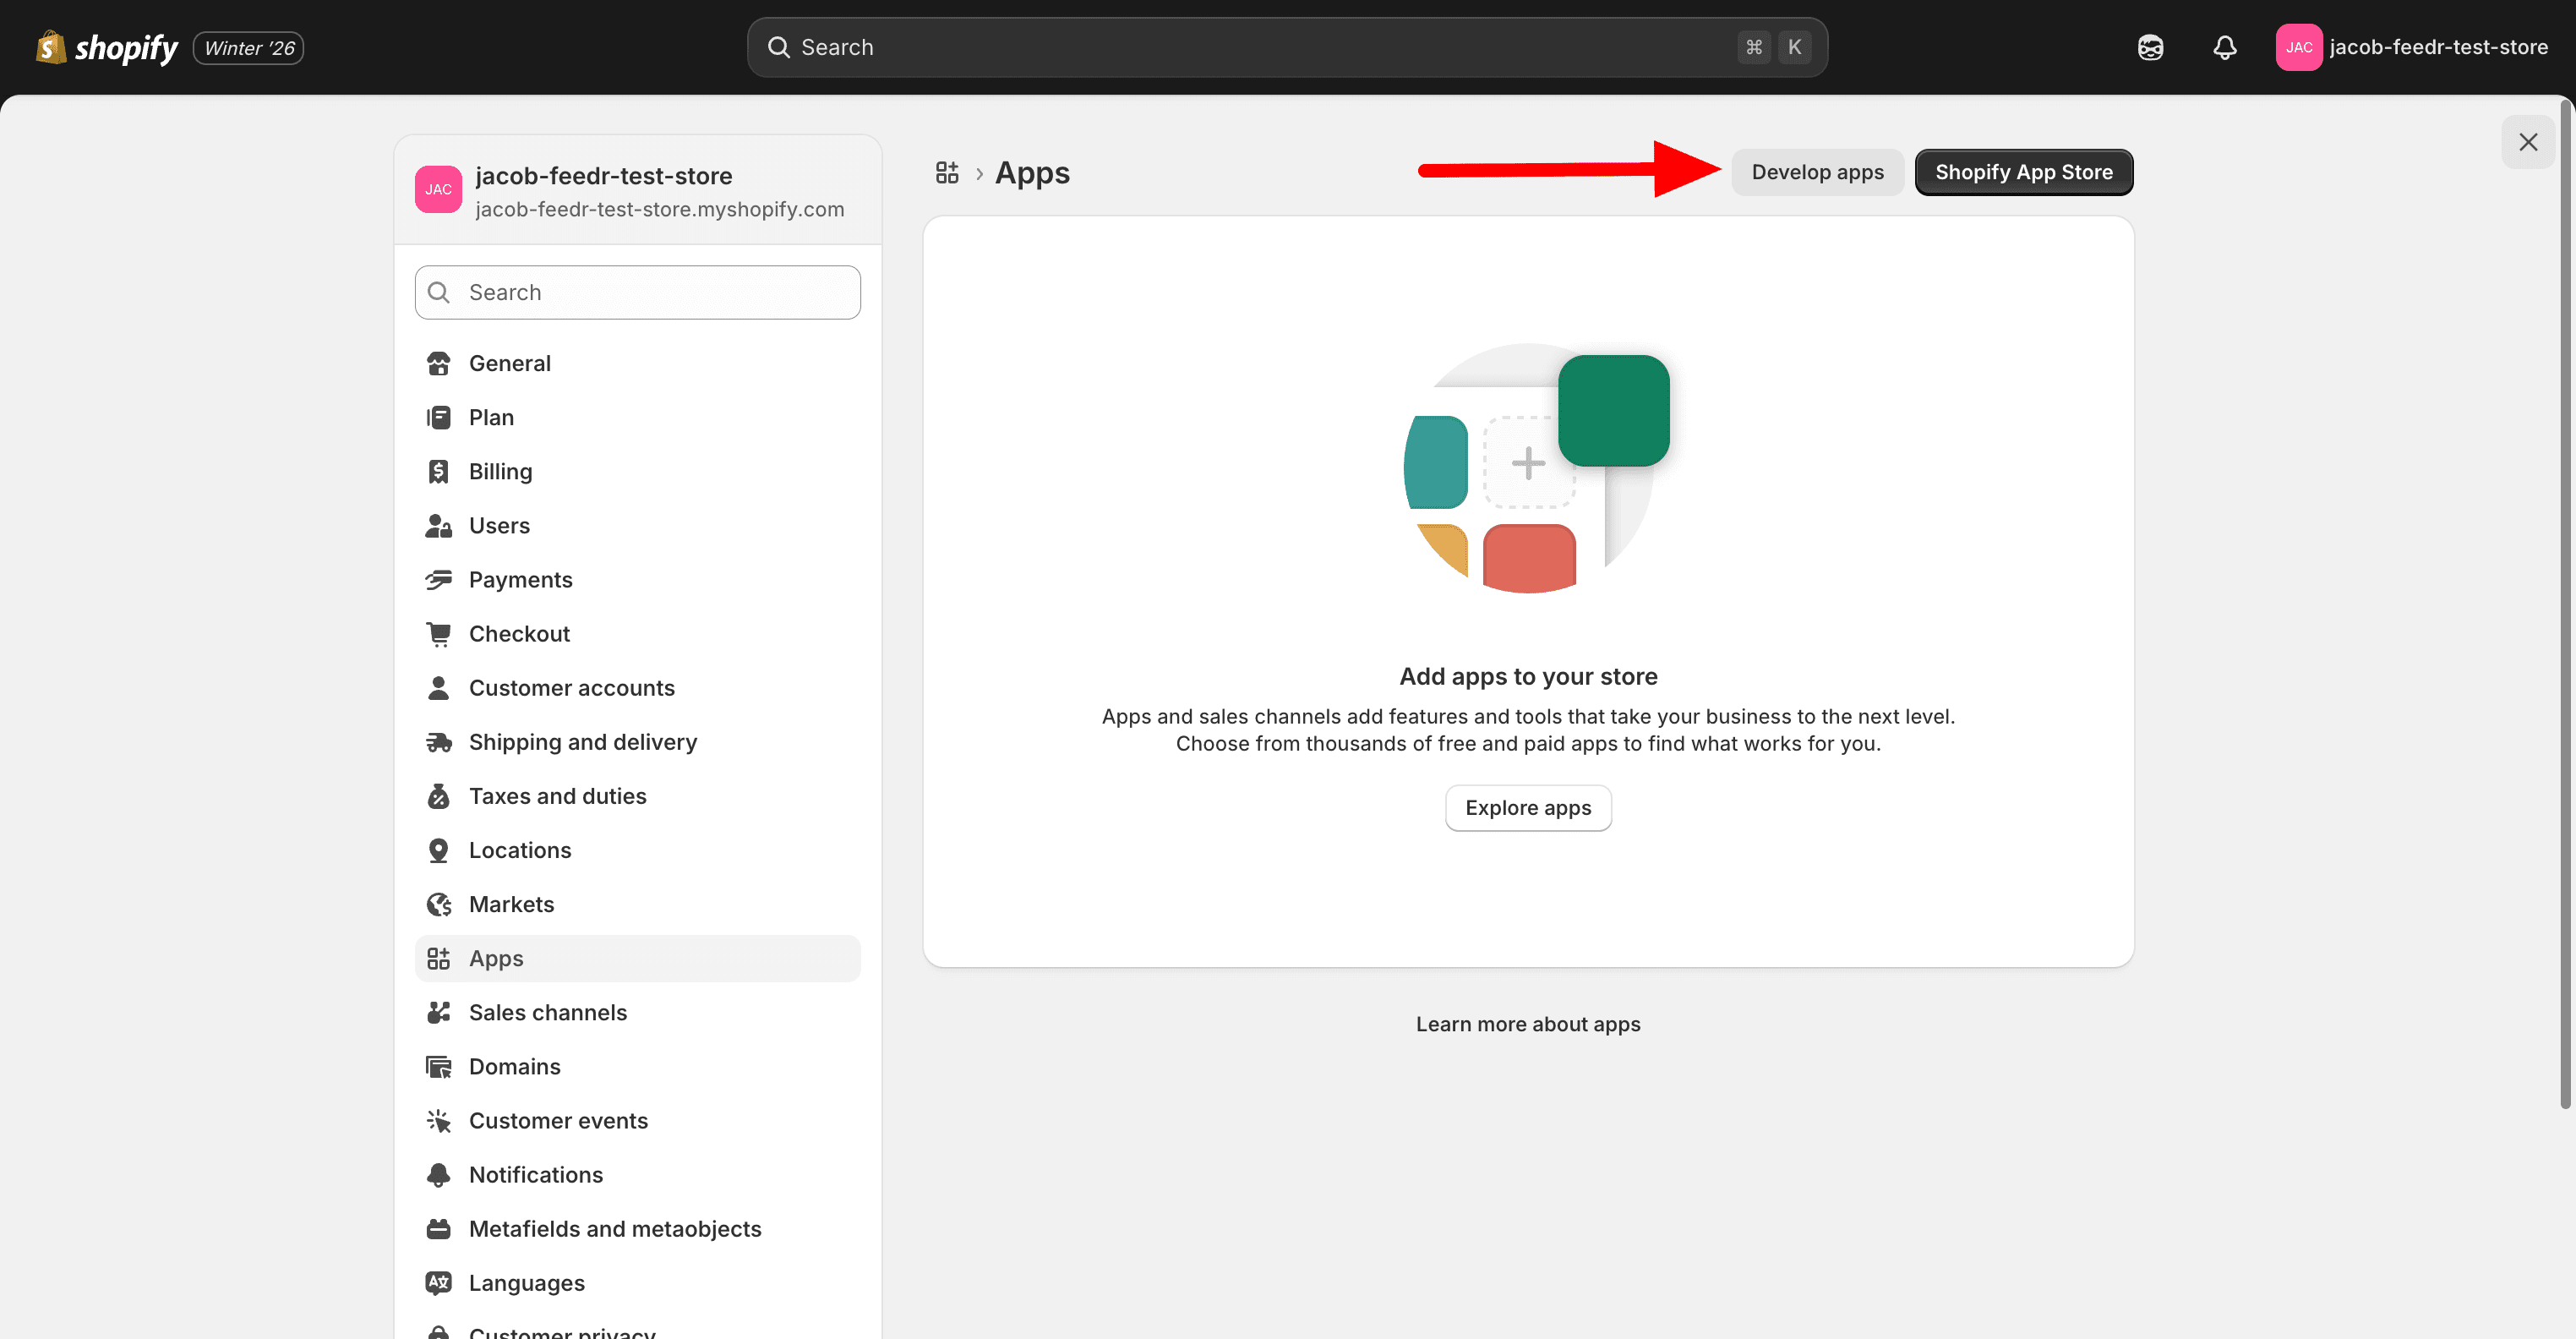The width and height of the screenshot is (2576, 1339).
Task: Click the Checkout cart icon
Action: (438, 633)
